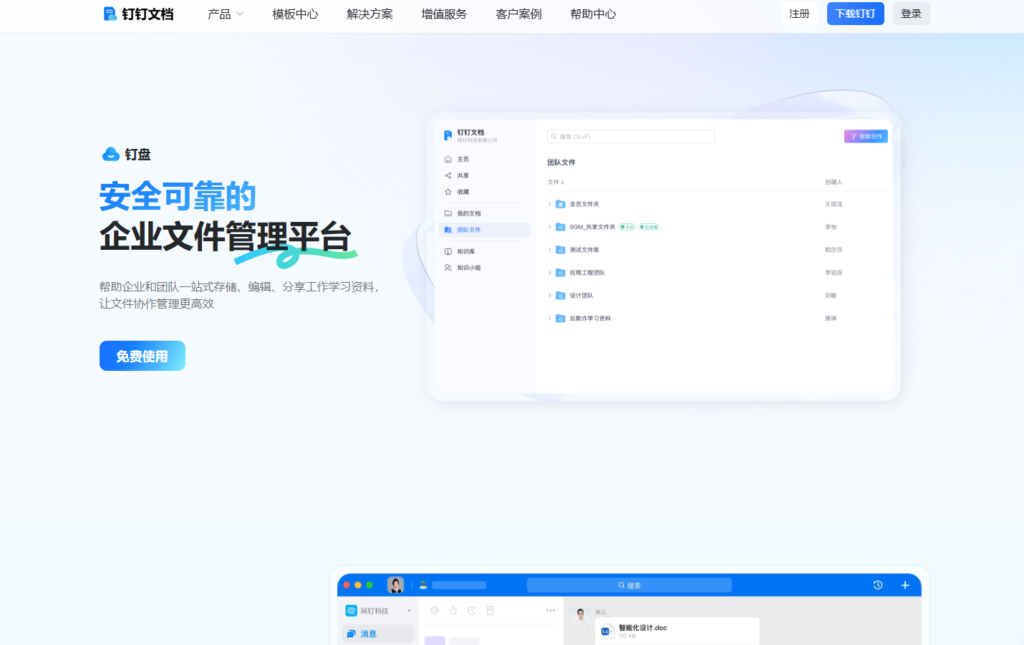Click the 智能创作 AI creation button
The width and height of the screenshot is (1024, 645).
866,135
